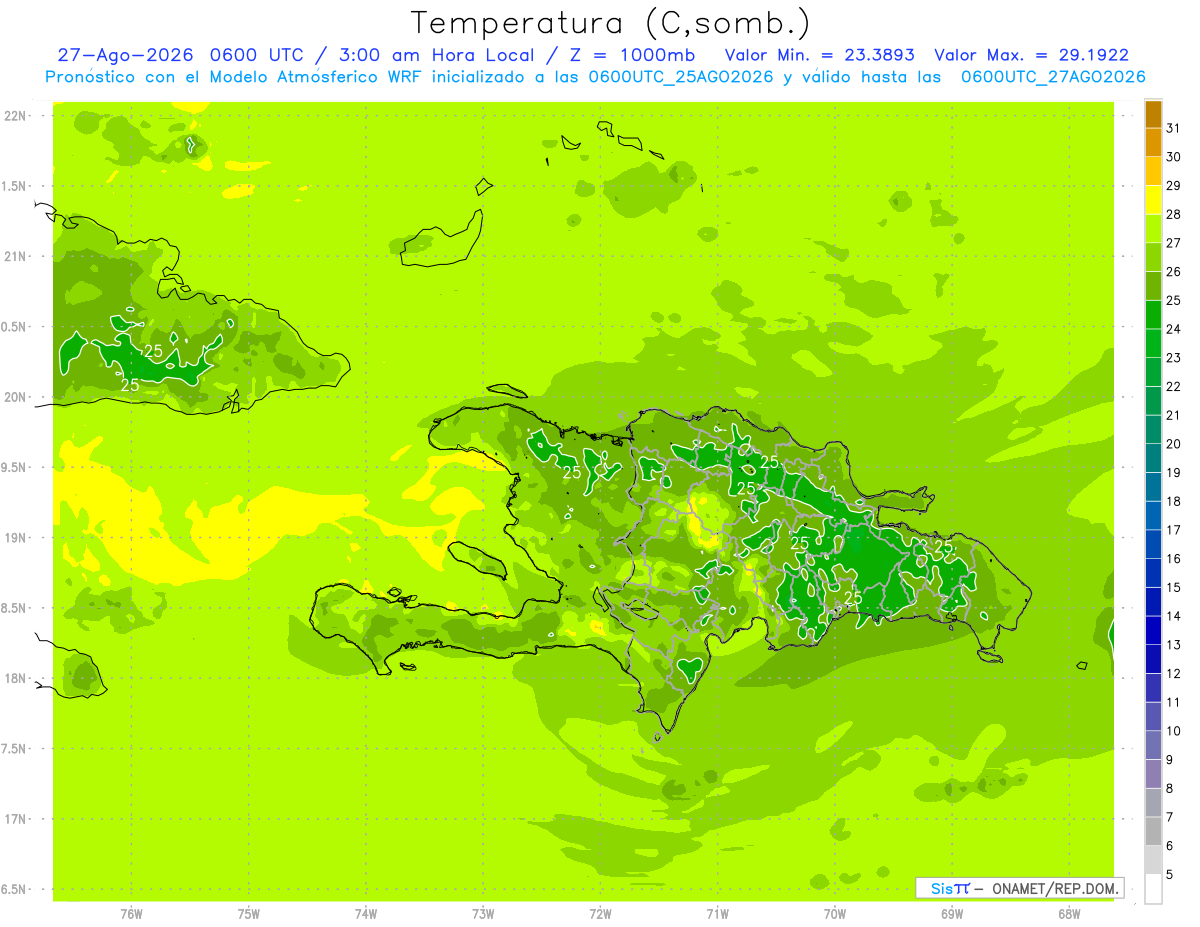Viewport: 1200px width, 927px height.
Task: Click the '70W' longitude label
Action: click(x=834, y=913)
